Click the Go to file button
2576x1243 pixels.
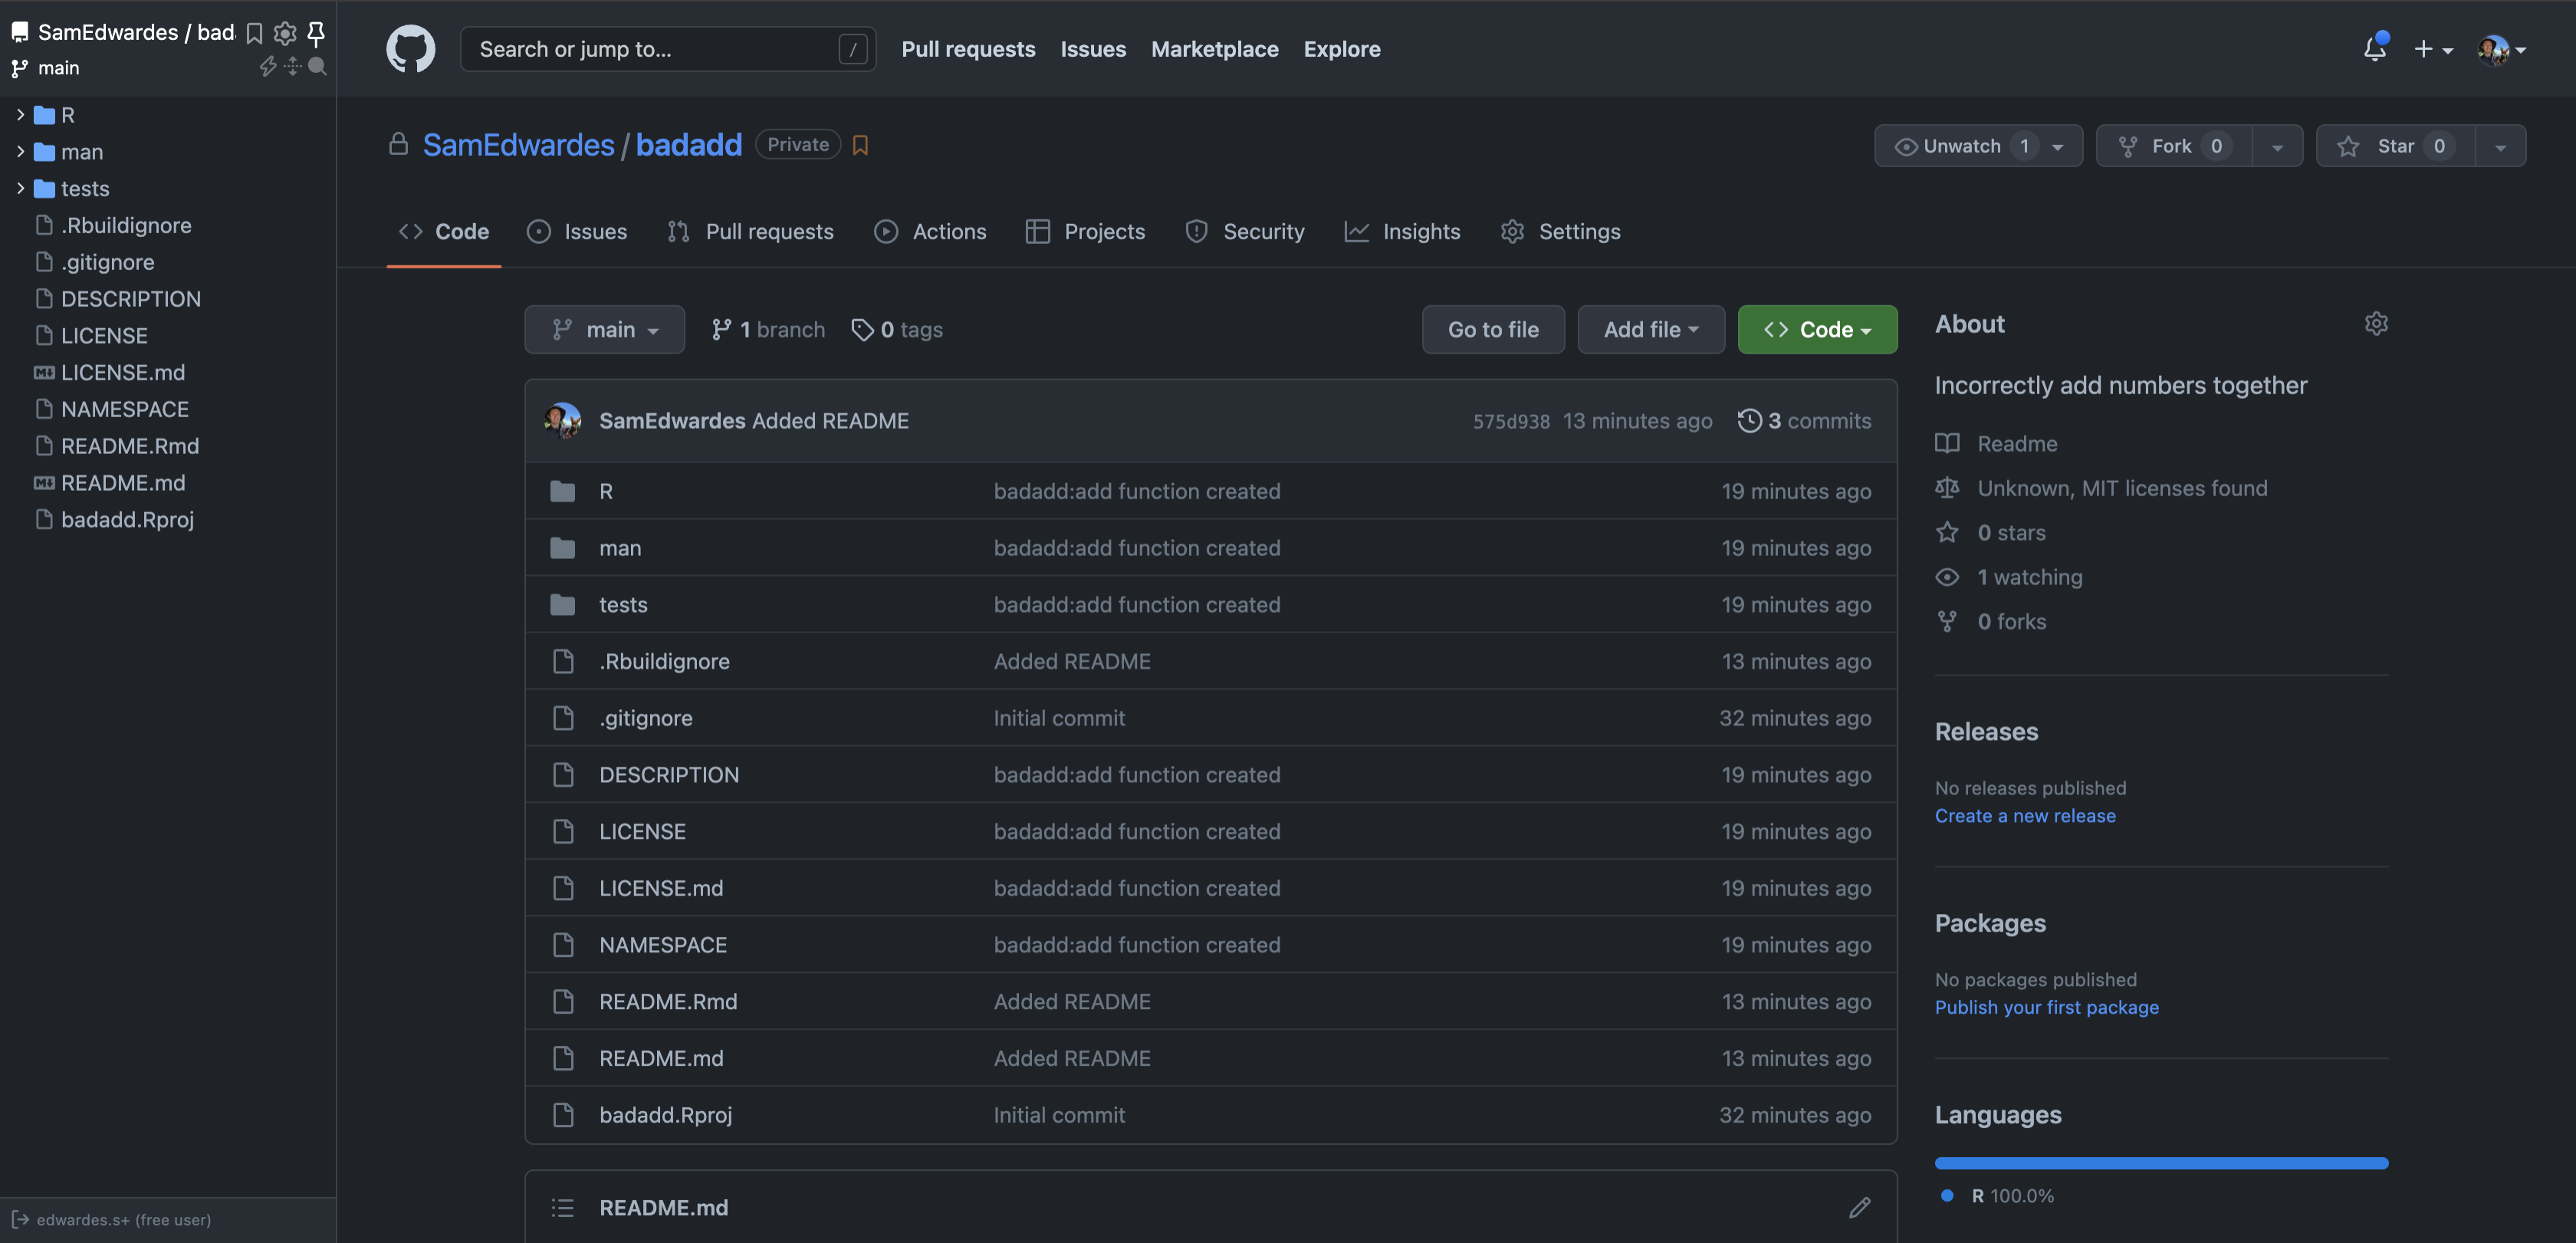point(1493,329)
